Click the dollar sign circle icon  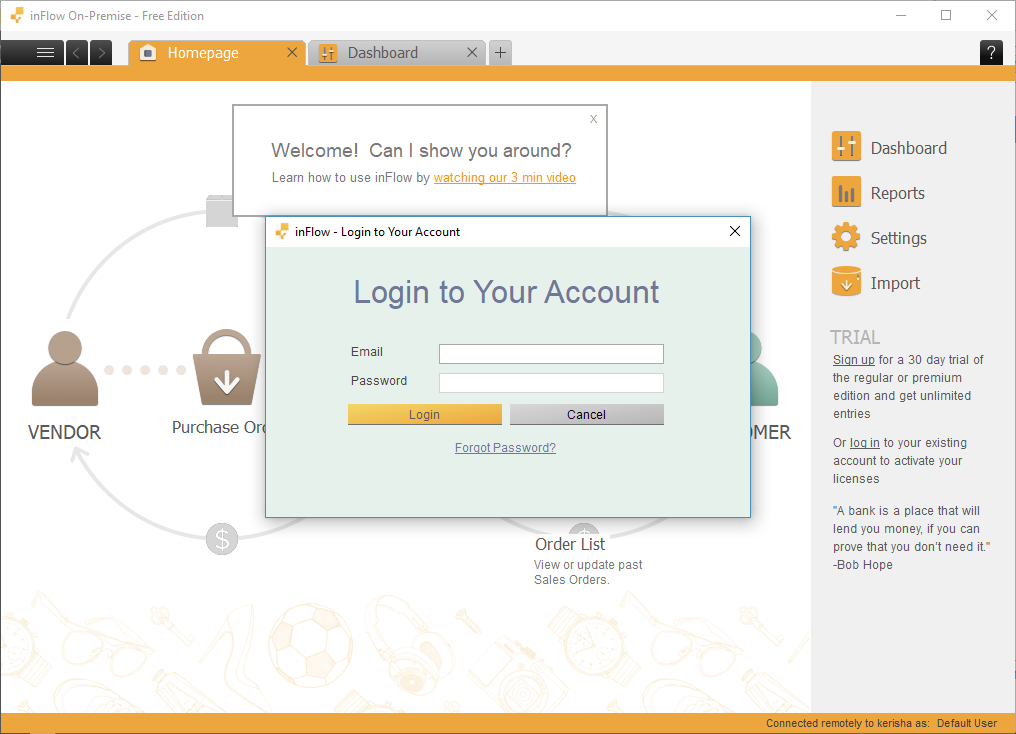pyautogui.click(x=222, y=539)
